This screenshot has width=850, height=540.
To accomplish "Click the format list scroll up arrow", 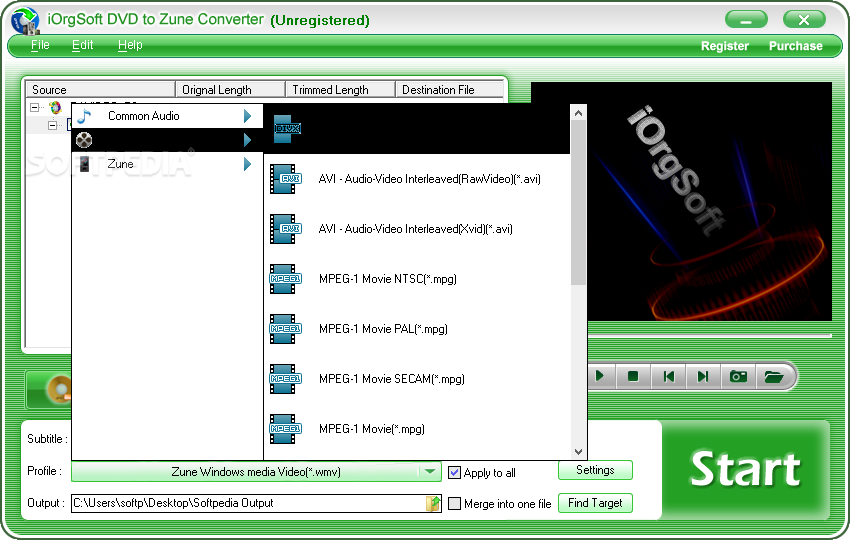I will pyautogui.click(x=578, y=113).
